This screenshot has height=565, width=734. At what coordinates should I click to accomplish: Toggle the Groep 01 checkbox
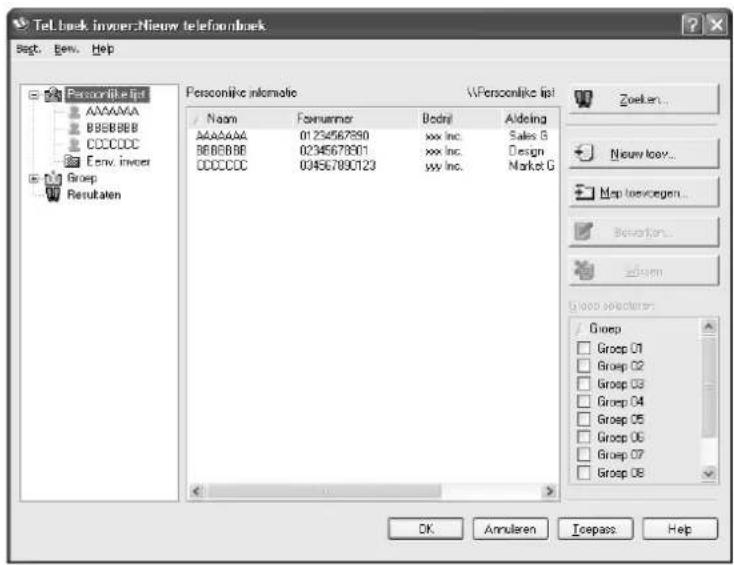[584, 348]
